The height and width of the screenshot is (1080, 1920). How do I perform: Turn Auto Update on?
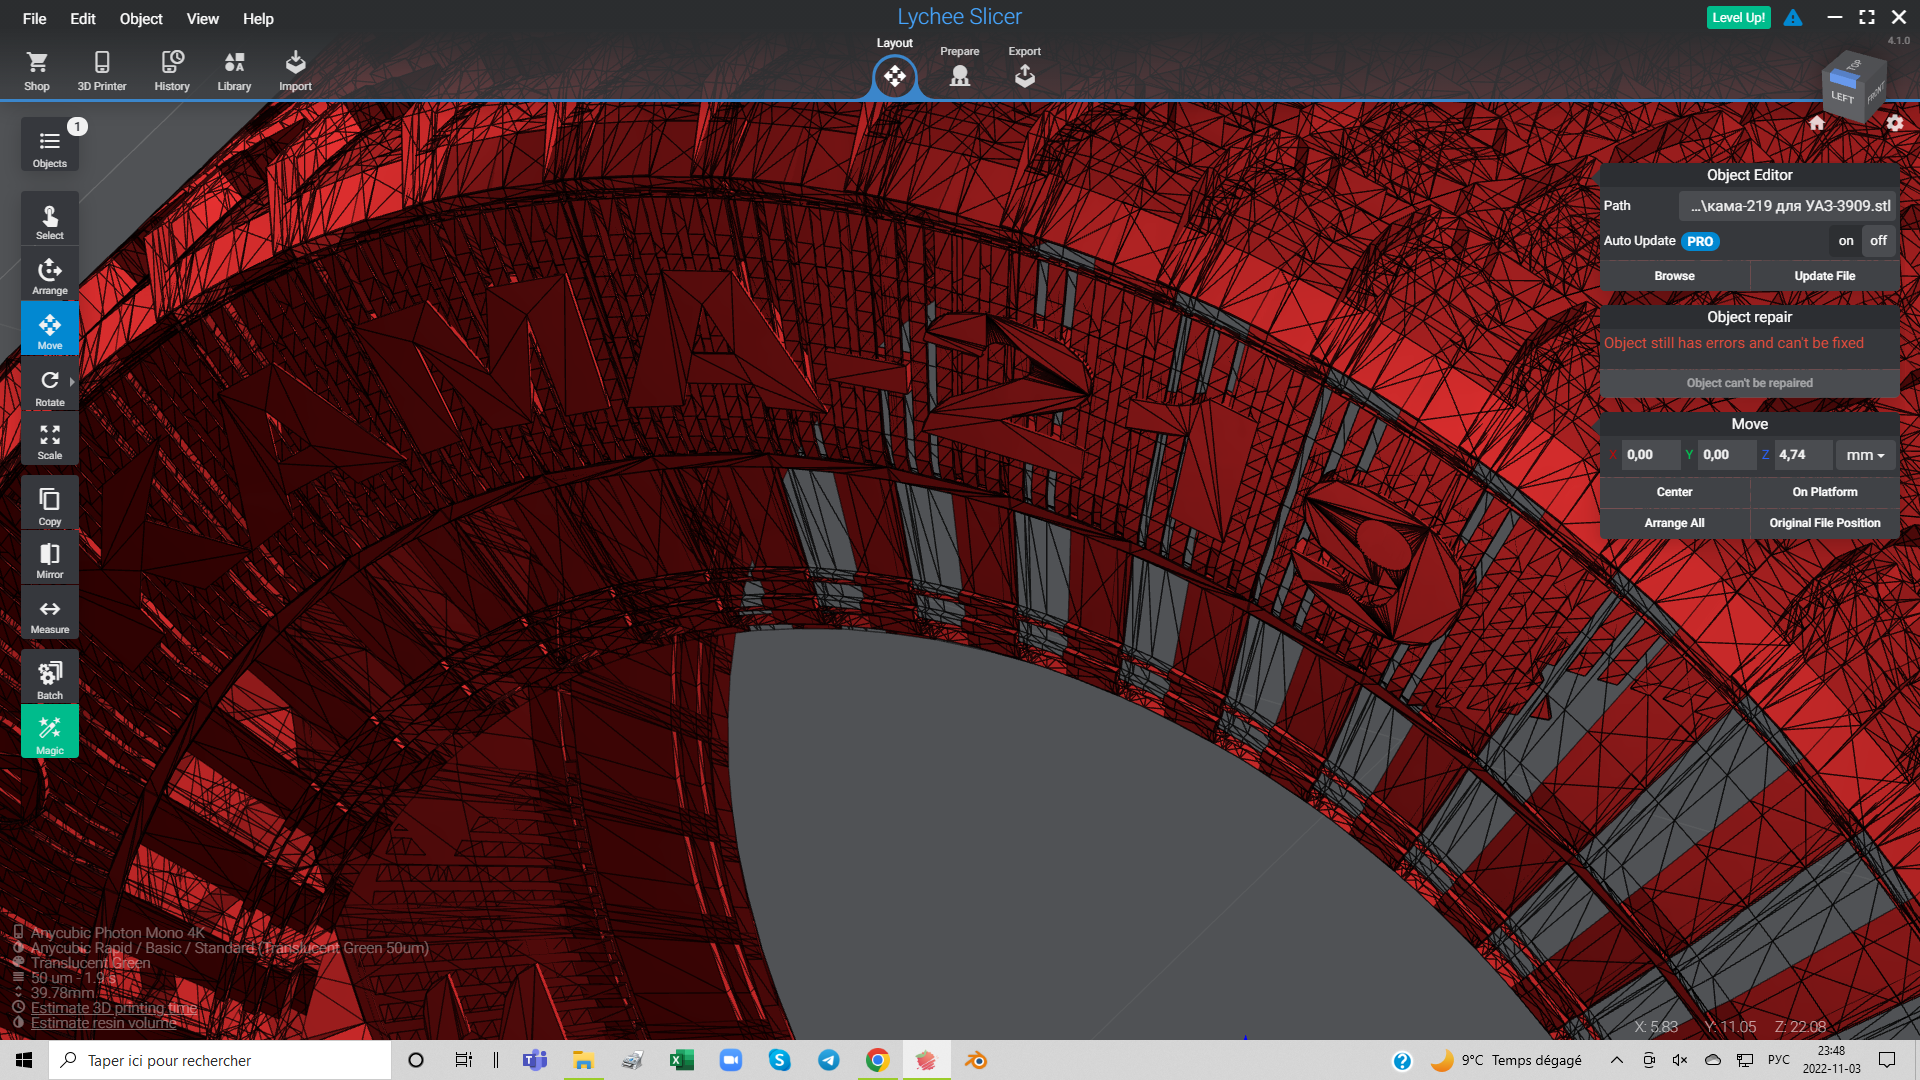tap(1845, 241)
